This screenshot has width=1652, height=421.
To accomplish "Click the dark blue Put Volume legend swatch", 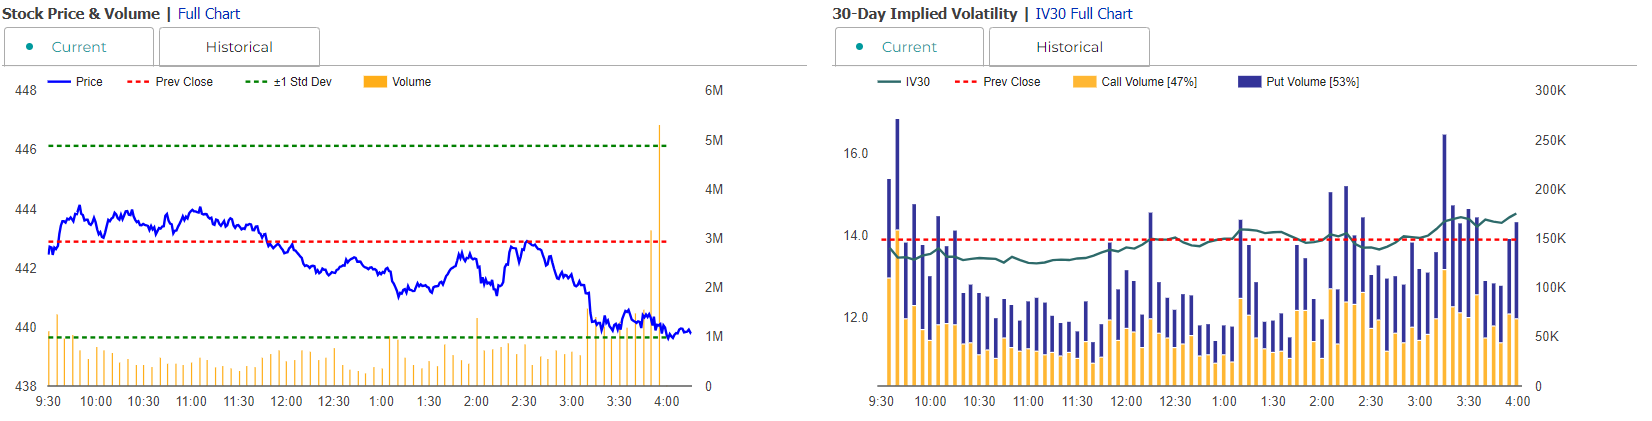I will (1249, 82).
